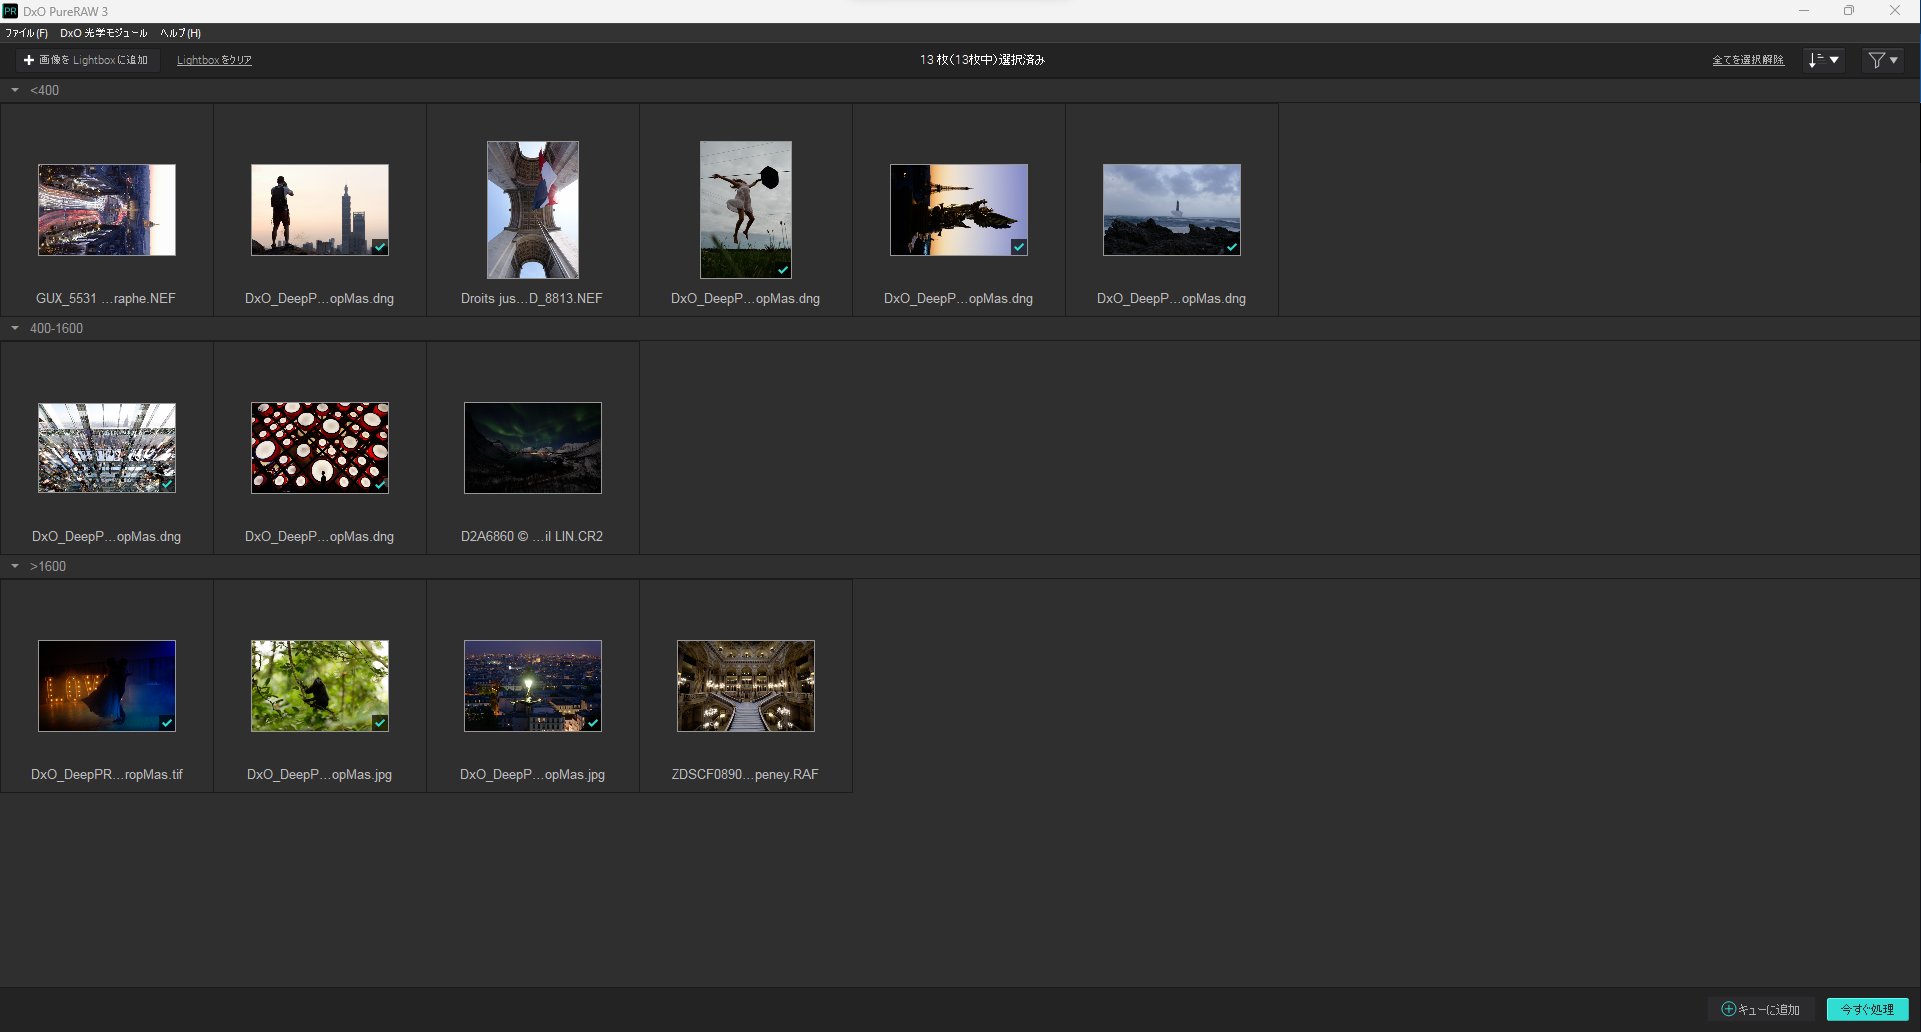Select the monkey in green tree thumbnail
The height and width of the screenshot is (1032, 1921).
[320, 686]
